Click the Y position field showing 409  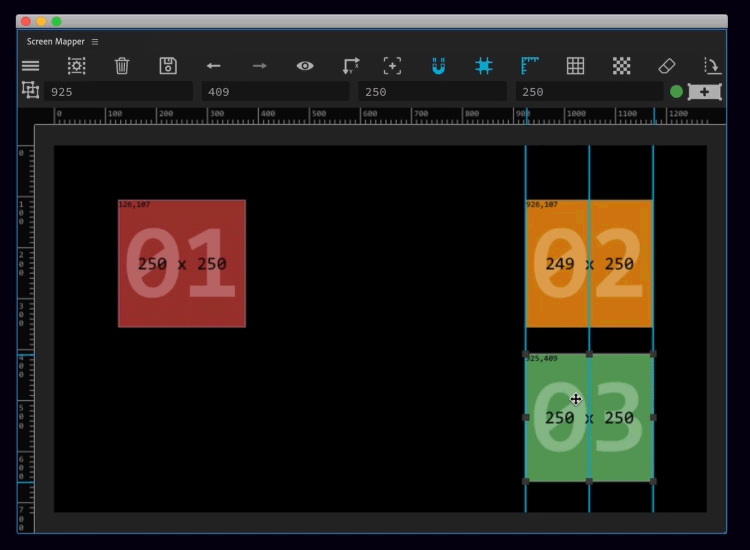click(275, 91)
